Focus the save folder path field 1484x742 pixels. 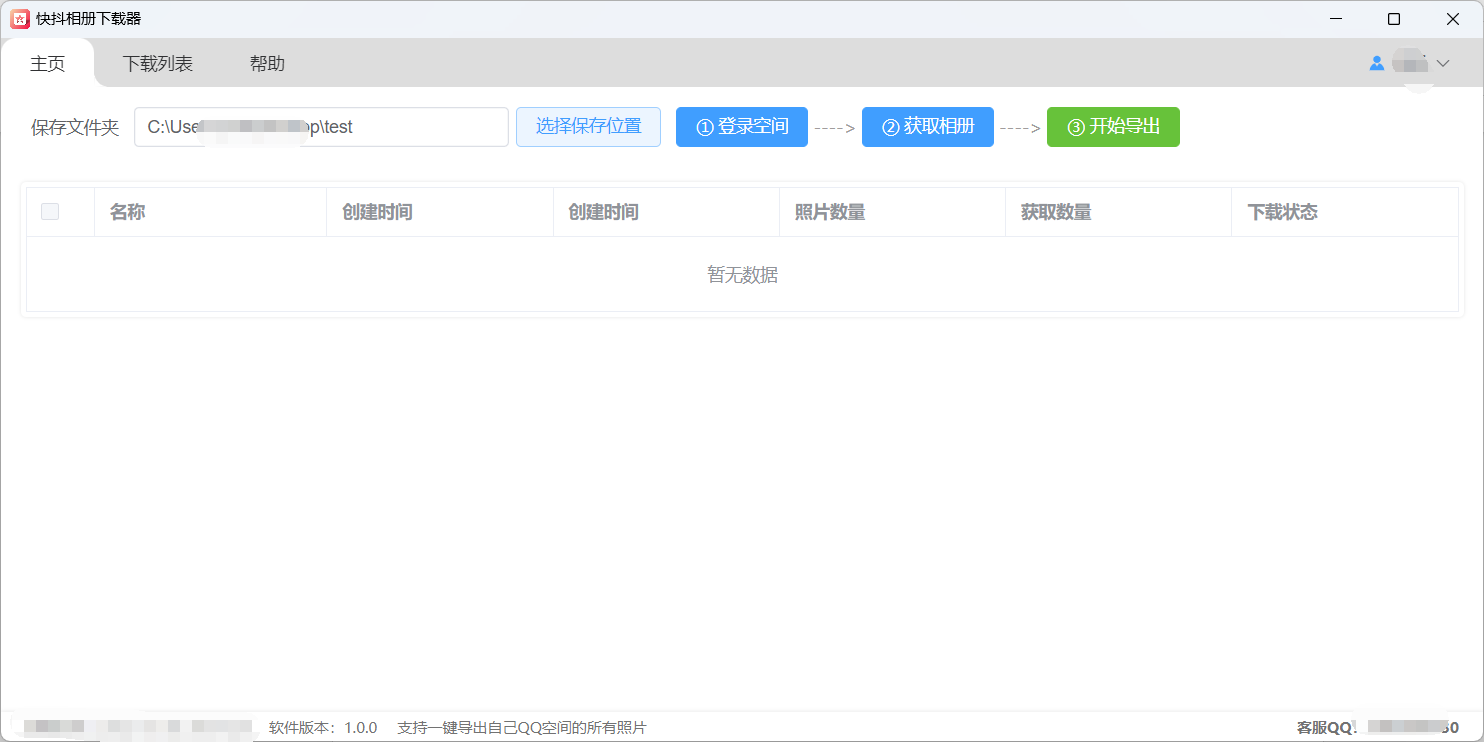(321, 127)
